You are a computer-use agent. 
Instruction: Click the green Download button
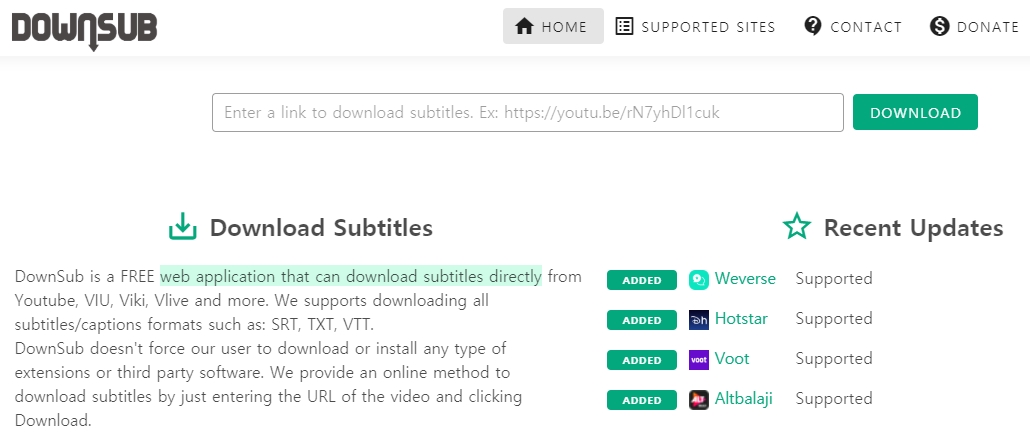915,112
